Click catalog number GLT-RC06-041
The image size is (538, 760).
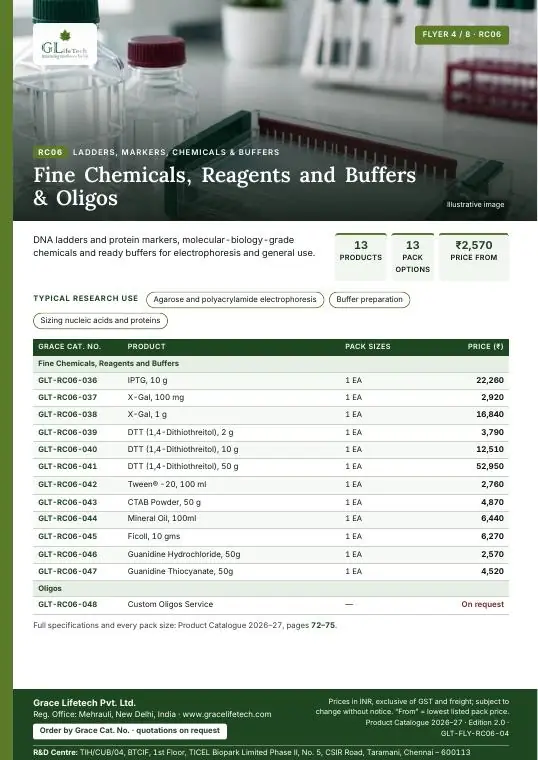(67, 466)
